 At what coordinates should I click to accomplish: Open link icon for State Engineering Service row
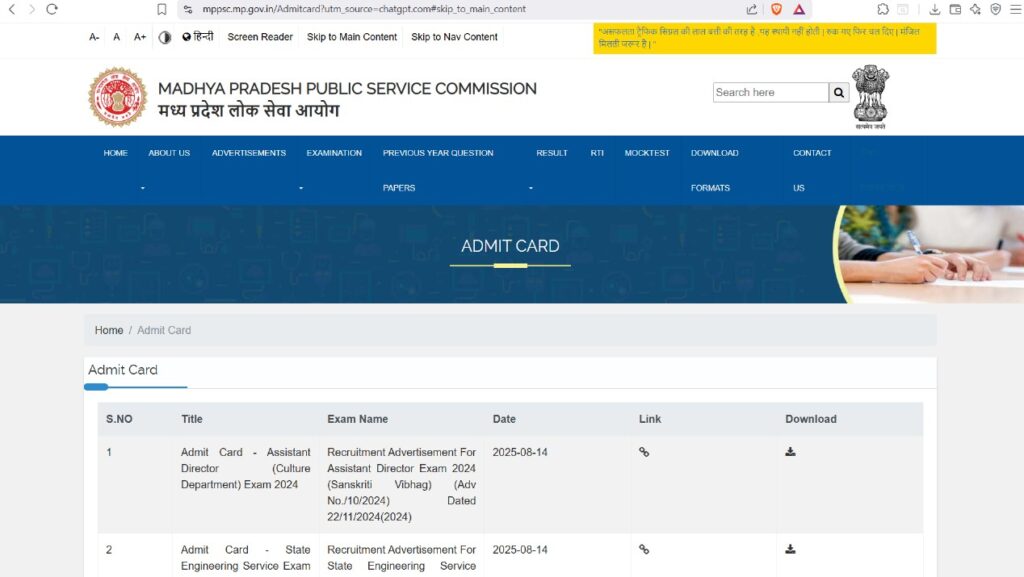(x=644, y=549)
